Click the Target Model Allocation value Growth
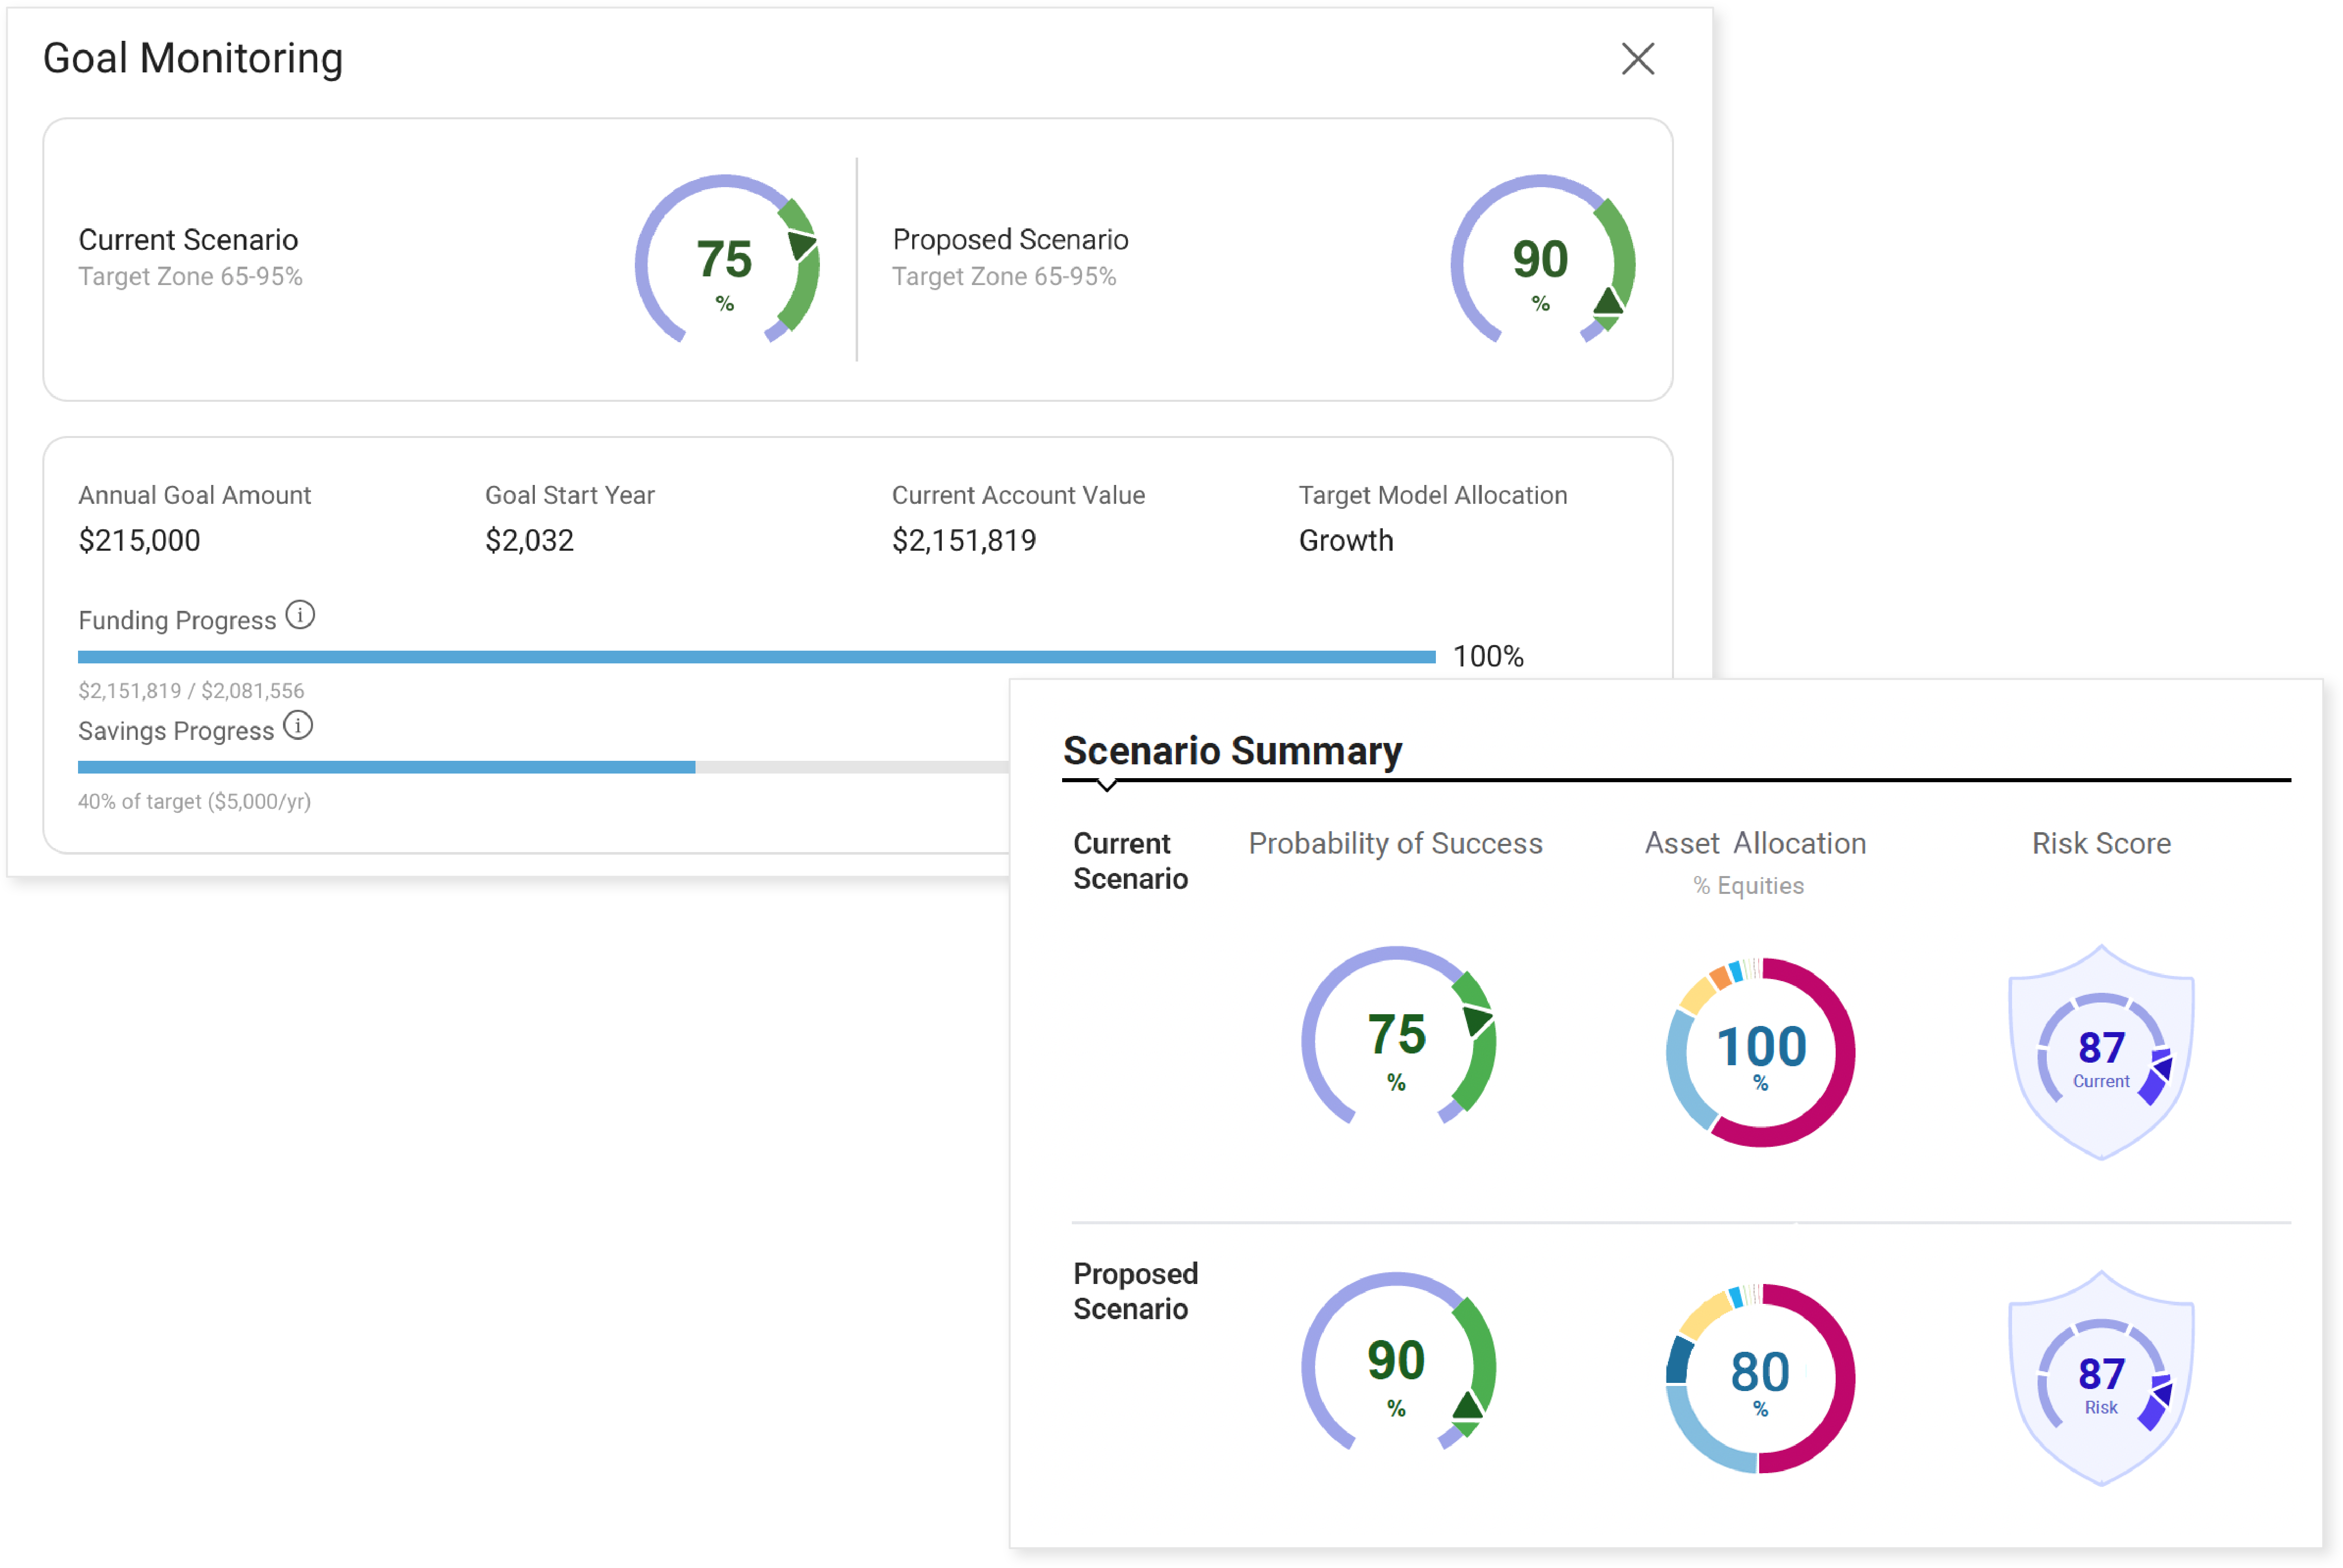The image size is (2343, 1568). click(1346, 541)
